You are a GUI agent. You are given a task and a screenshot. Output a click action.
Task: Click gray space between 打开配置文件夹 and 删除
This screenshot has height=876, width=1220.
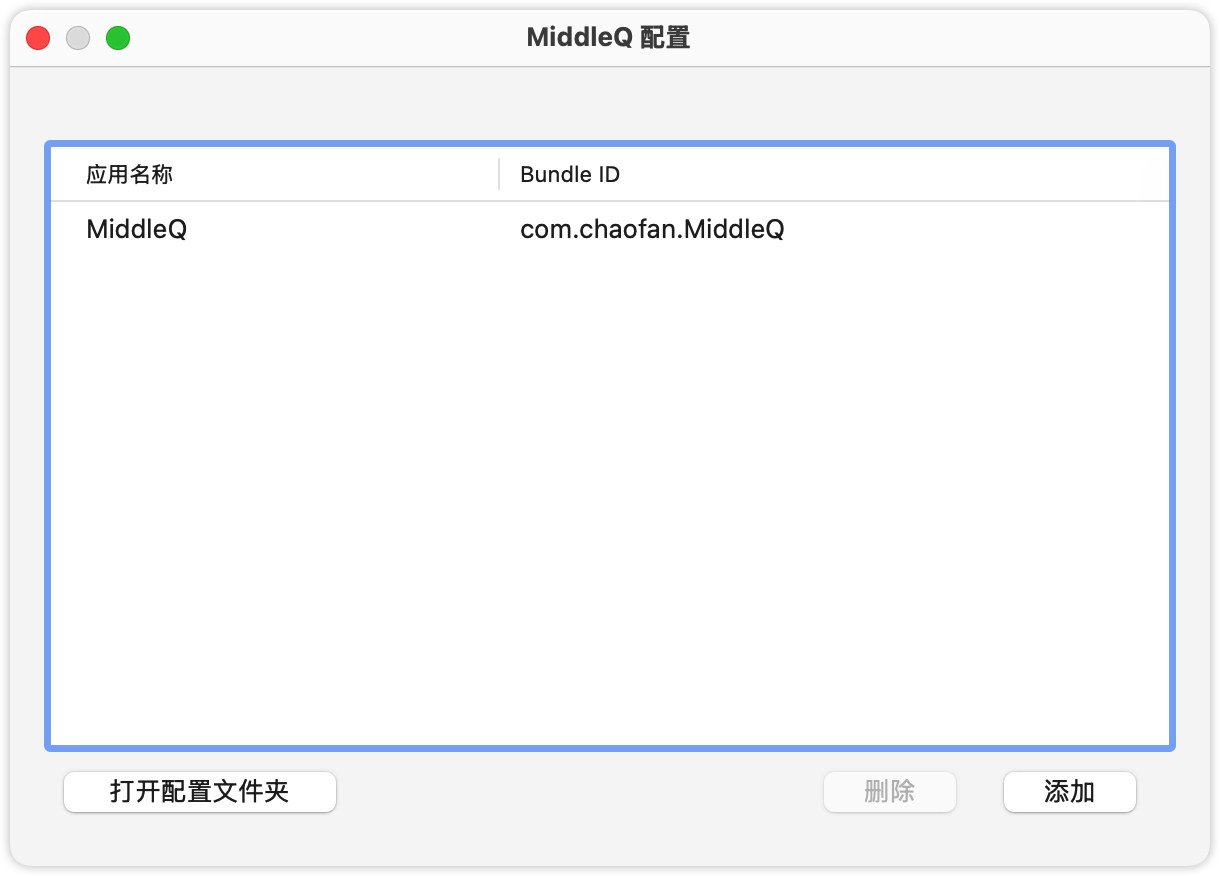580,792
